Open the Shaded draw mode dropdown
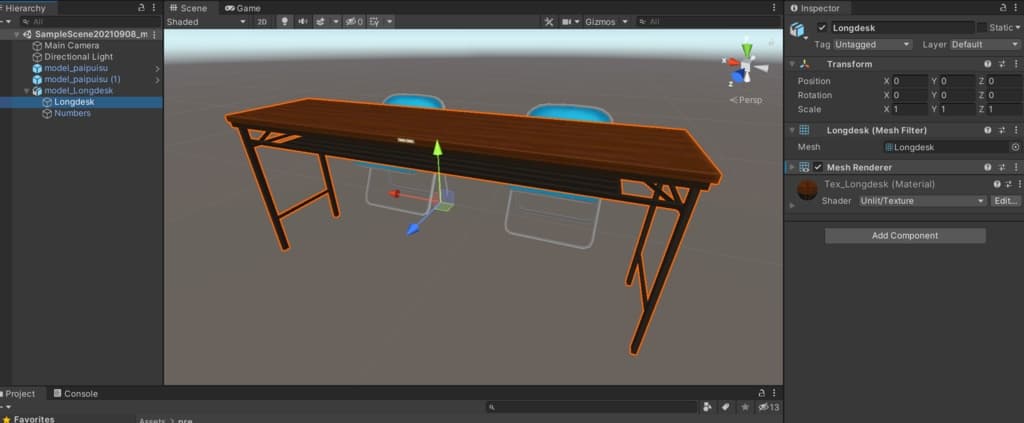Screen dimensions: 1024x423 (x=207, y=22)
